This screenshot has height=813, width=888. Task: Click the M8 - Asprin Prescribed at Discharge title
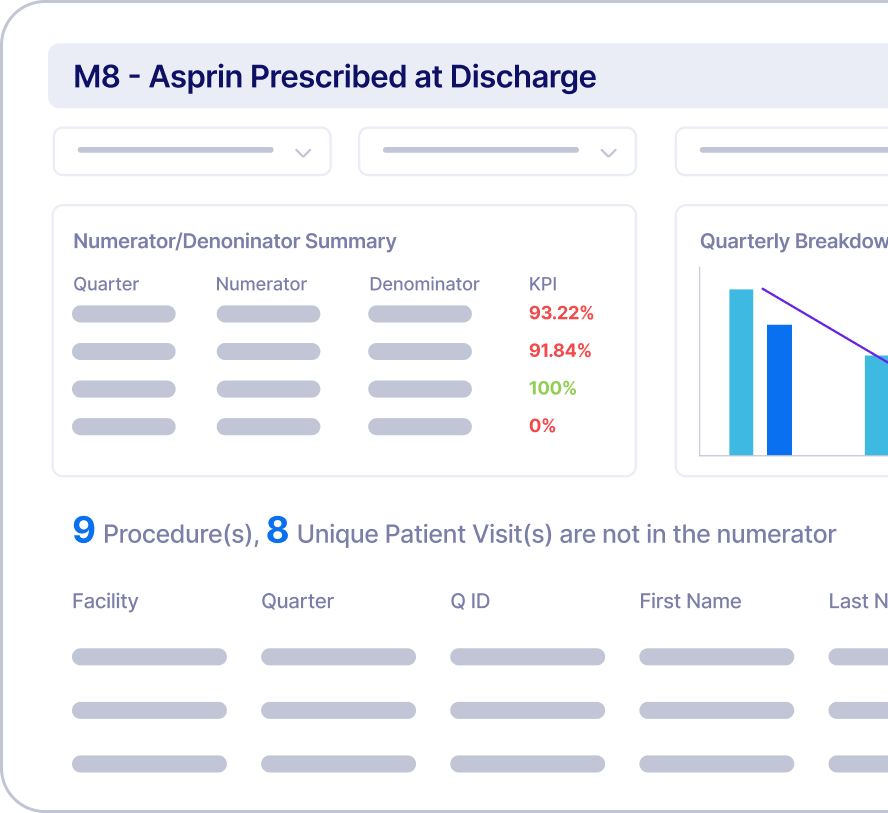[333, 76]
